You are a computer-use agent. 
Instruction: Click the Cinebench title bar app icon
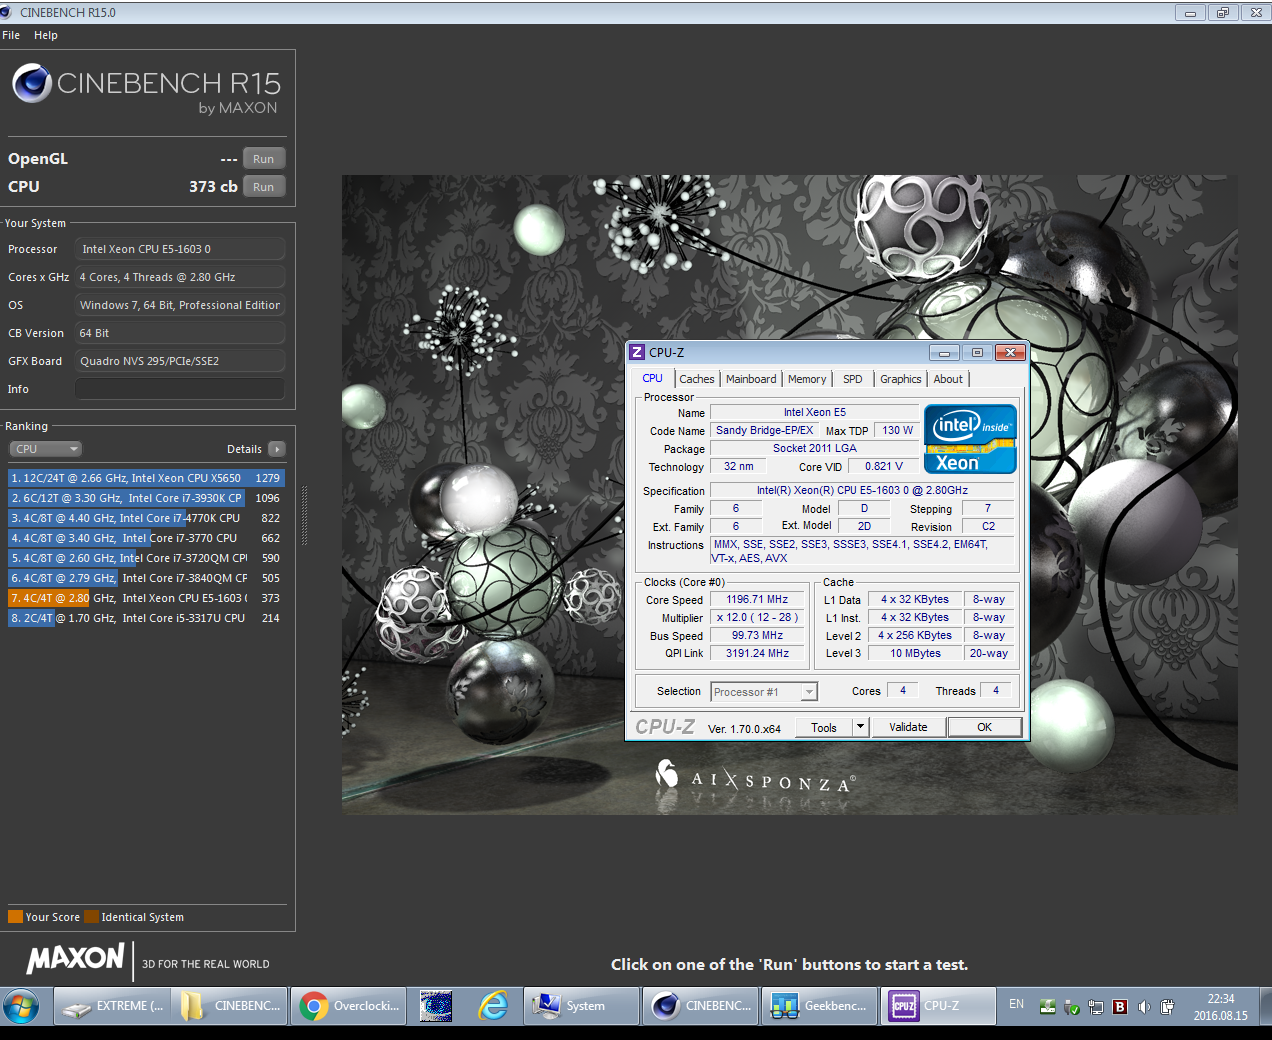(7, 12)
